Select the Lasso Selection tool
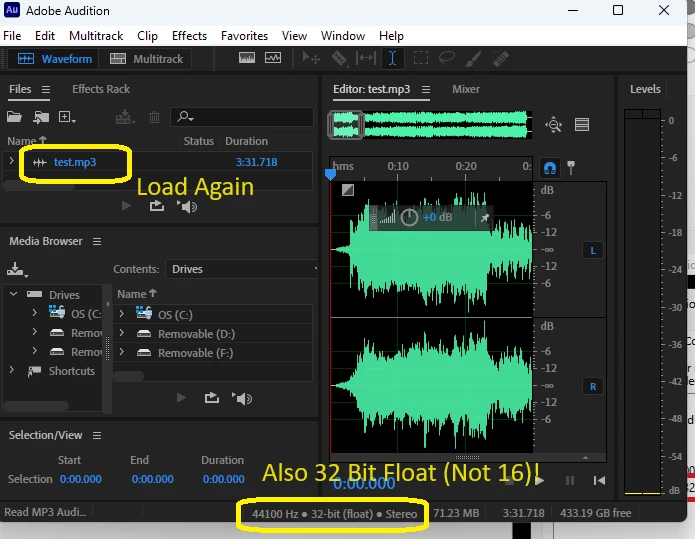695x539 pixels. pos(447,58)
